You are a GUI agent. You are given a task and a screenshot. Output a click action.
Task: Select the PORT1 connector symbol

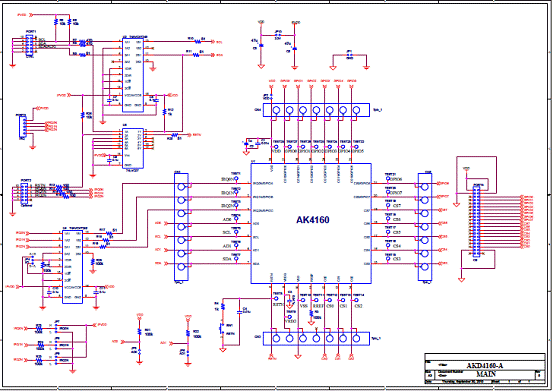[30, 44]
